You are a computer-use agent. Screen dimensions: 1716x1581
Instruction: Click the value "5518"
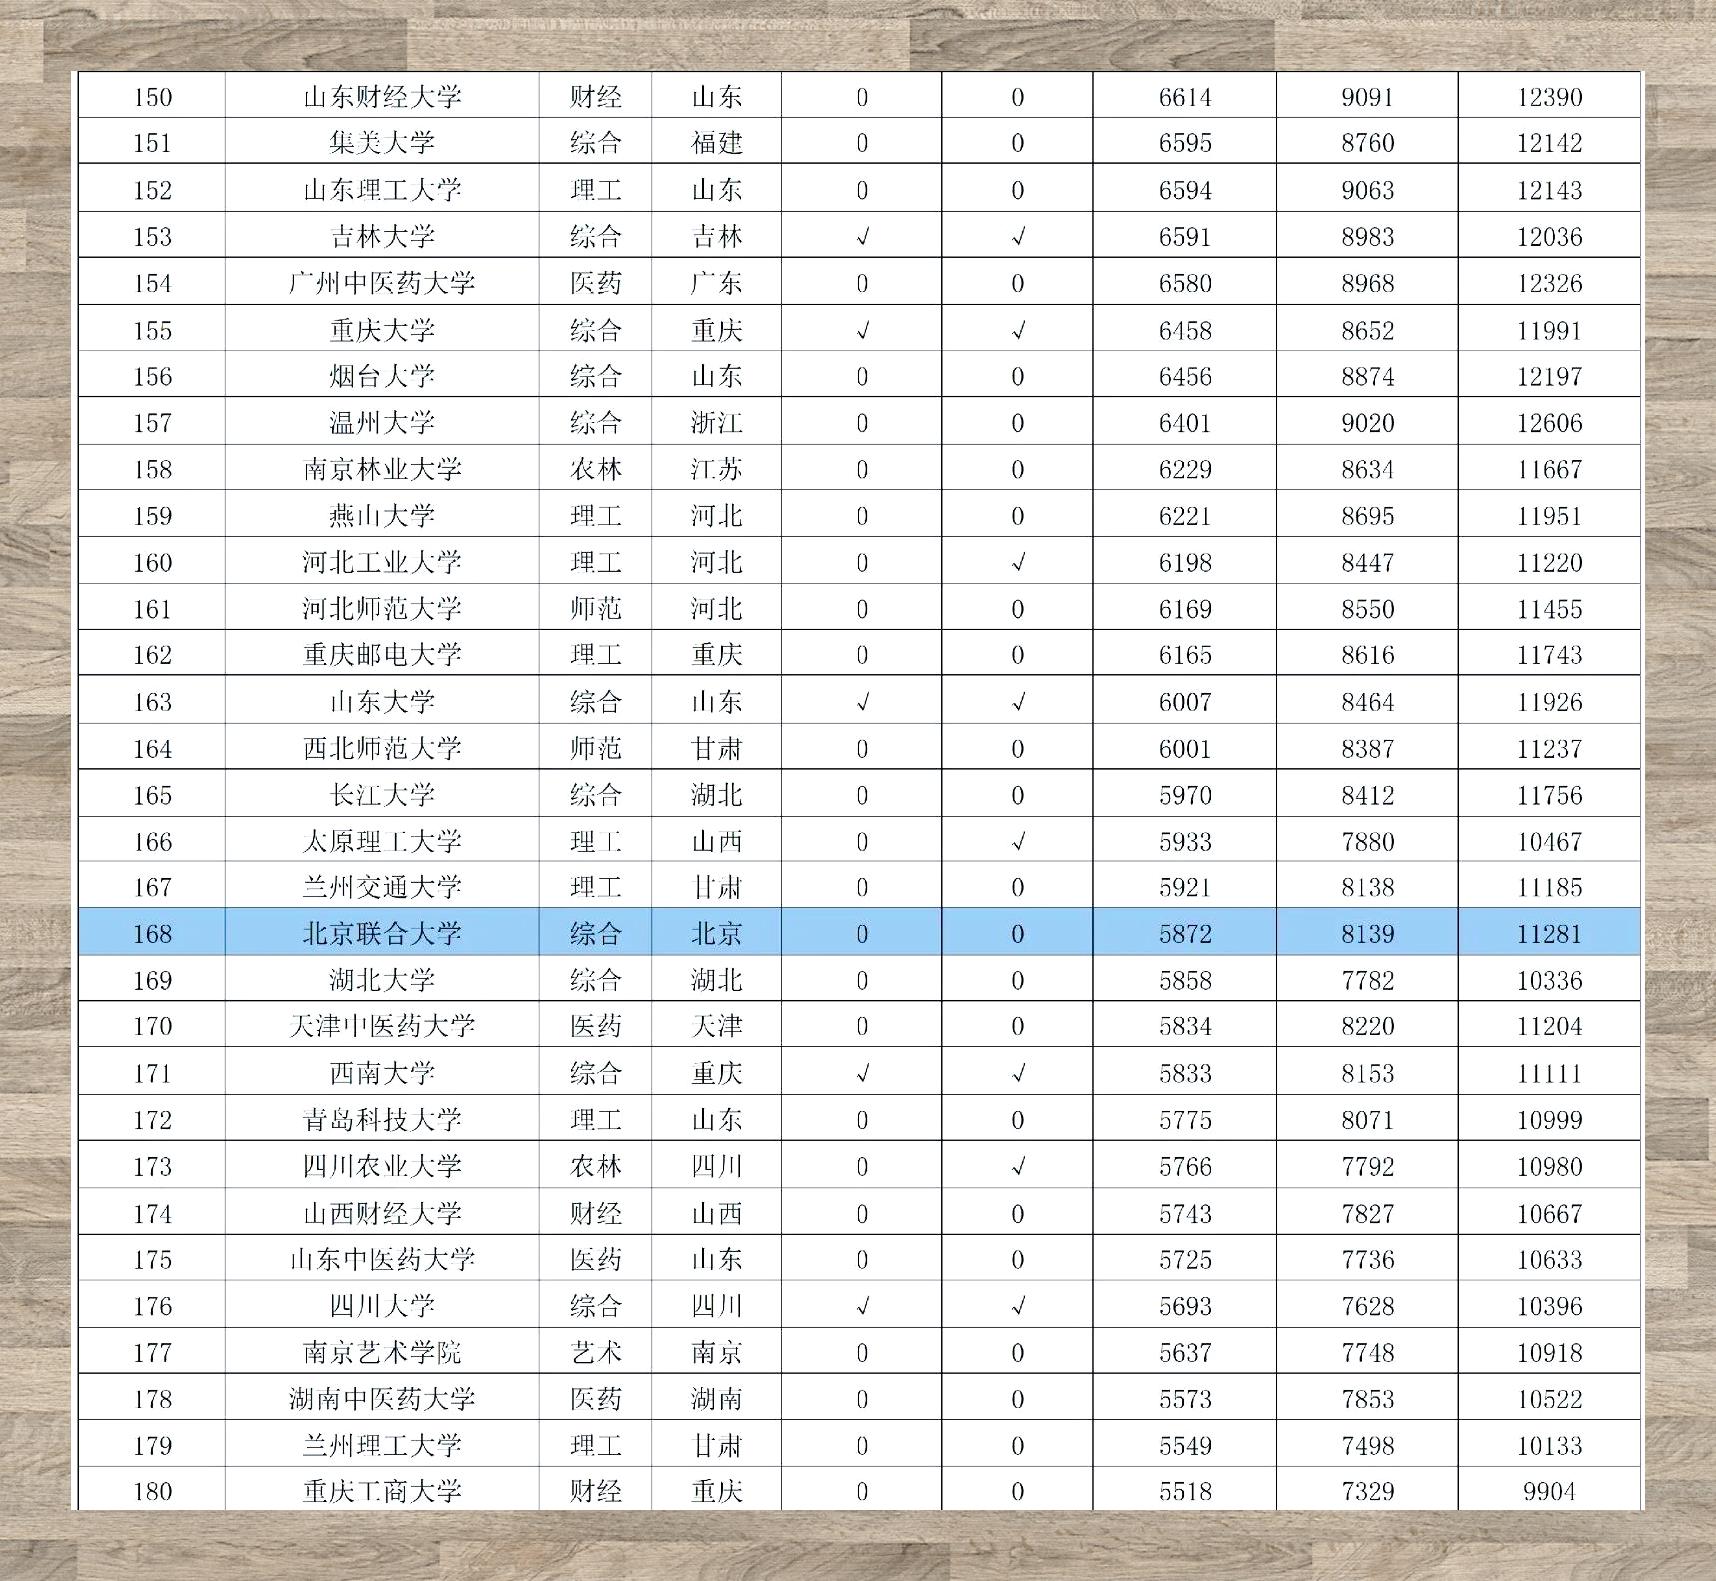tap(1185, 1491)
